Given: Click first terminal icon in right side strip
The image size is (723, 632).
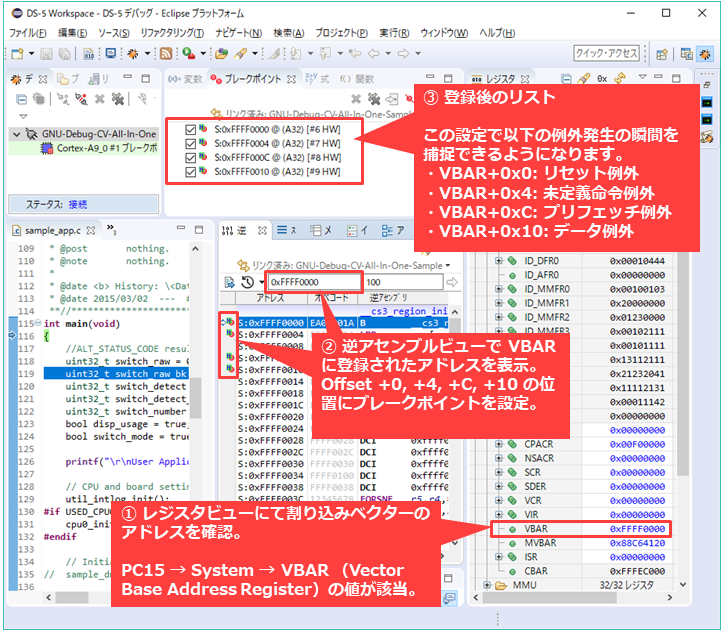Looking at the screenshot, I should (x=707, y=102).
